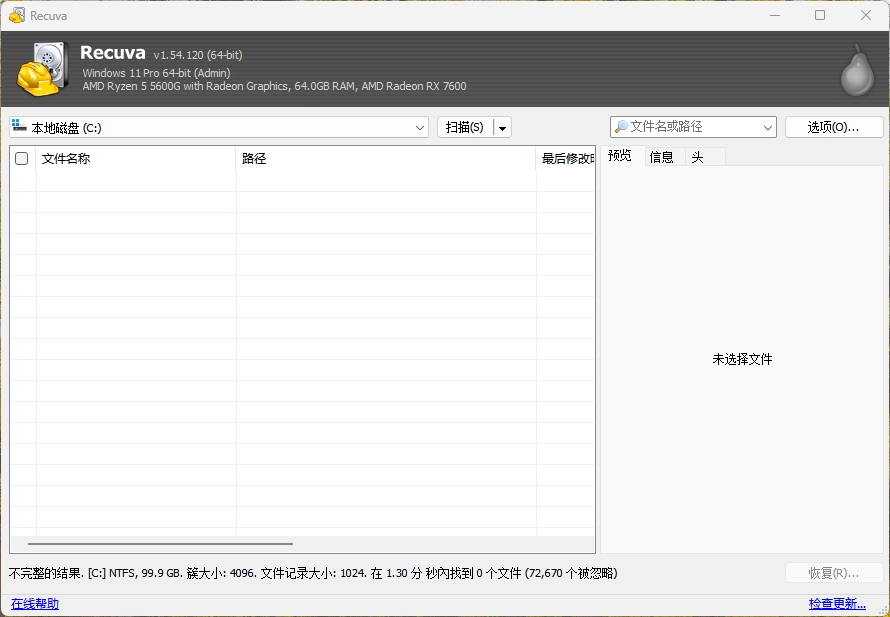Minimize the Recuva window
890x617 pixels.
click(774, 15)
